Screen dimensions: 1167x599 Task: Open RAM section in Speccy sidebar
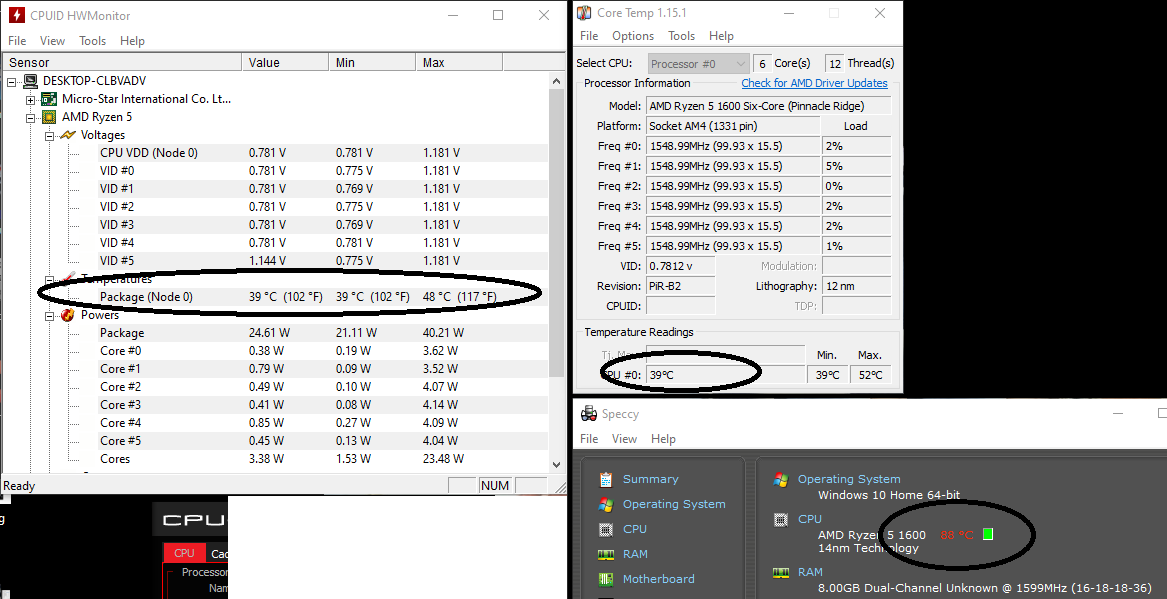coord(635,554)
